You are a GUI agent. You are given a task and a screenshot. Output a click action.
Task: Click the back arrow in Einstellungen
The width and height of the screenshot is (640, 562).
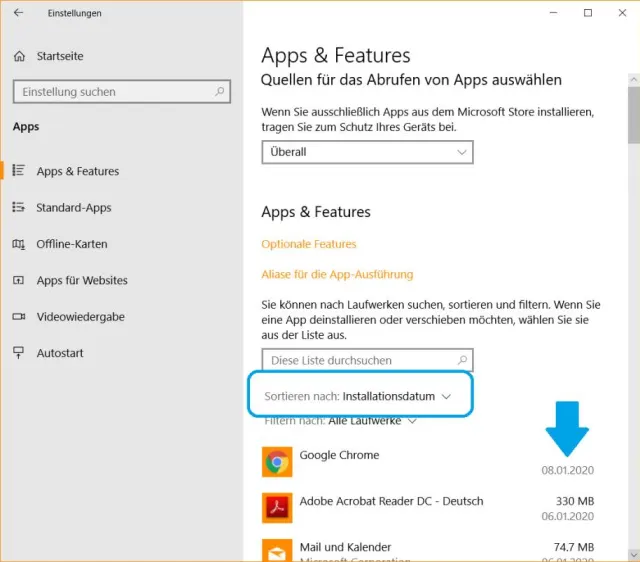18,13
